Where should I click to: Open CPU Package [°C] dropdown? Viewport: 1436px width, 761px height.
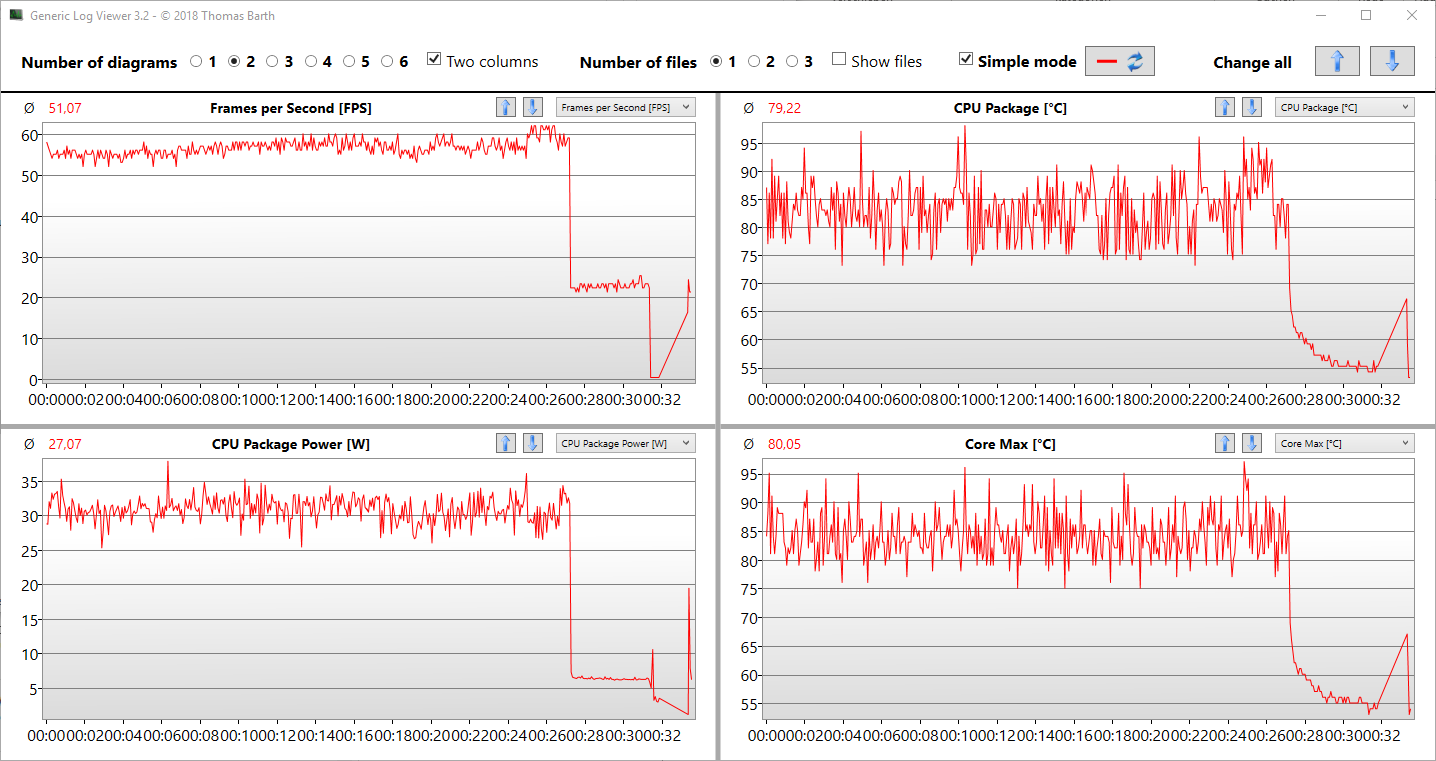coord(1345,107)
